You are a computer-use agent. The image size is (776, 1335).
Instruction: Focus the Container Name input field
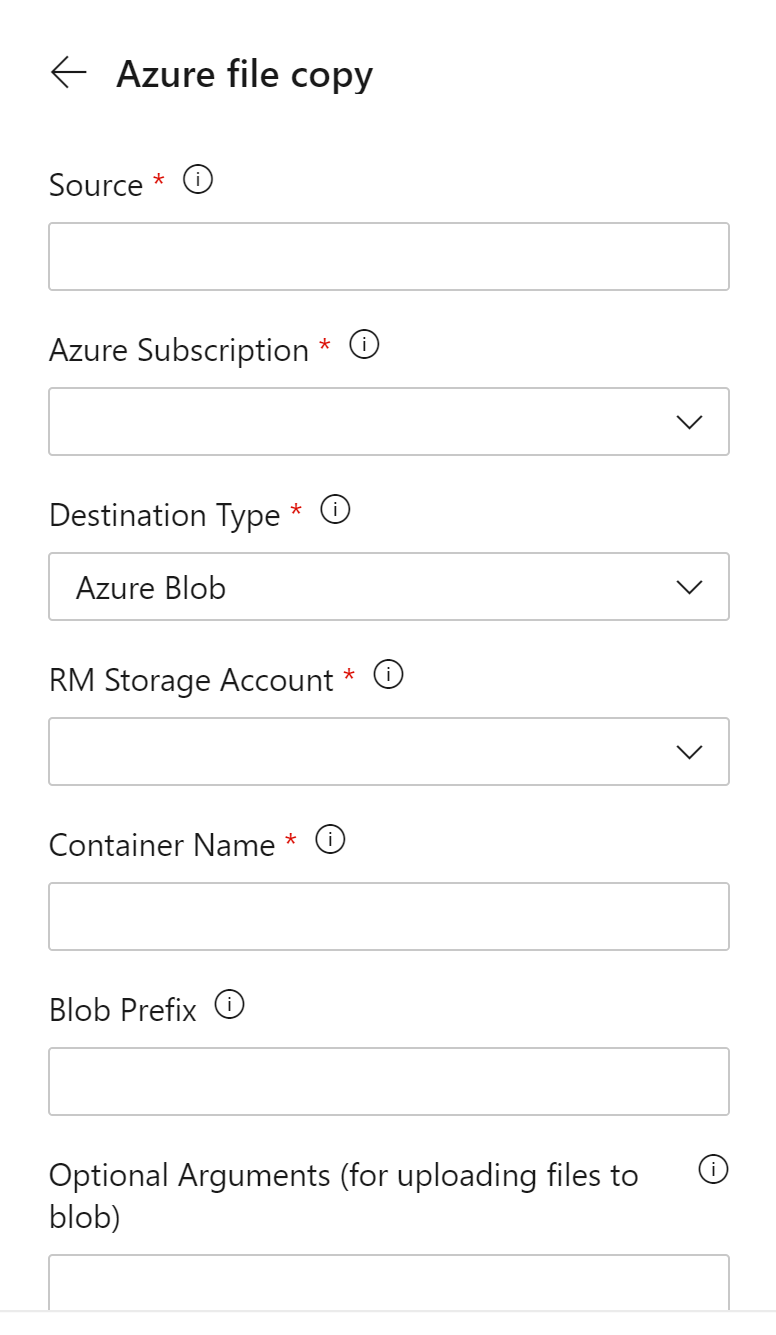[389, 916]
